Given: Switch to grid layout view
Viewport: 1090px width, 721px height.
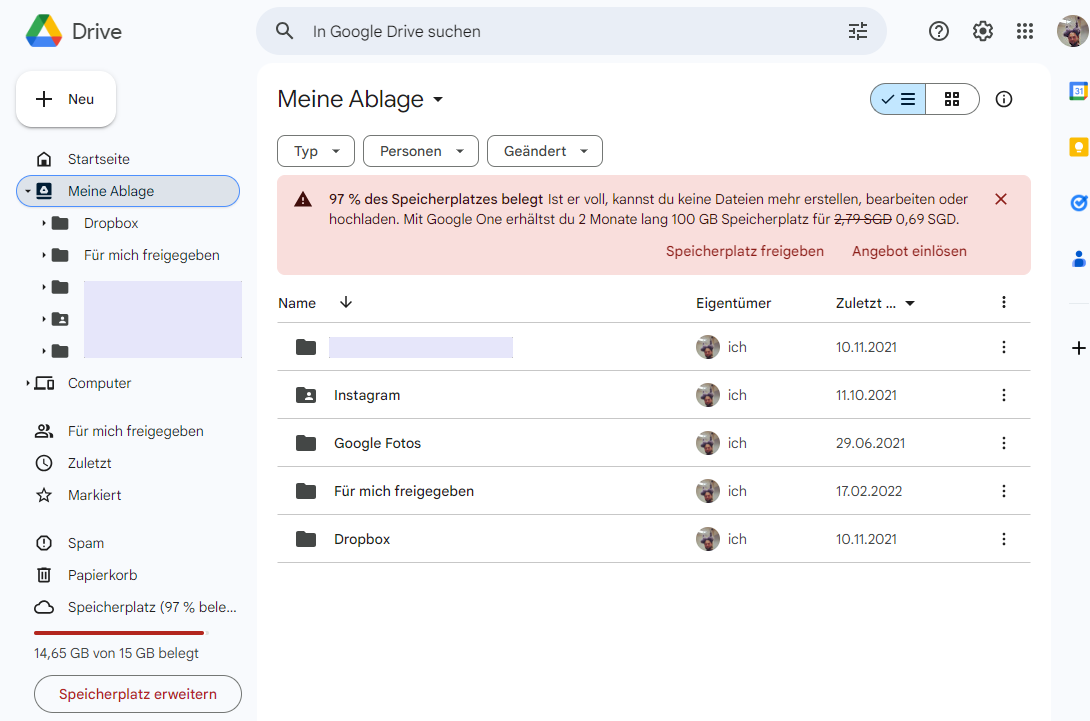Looking at the screenshot, I should (952, 99).
